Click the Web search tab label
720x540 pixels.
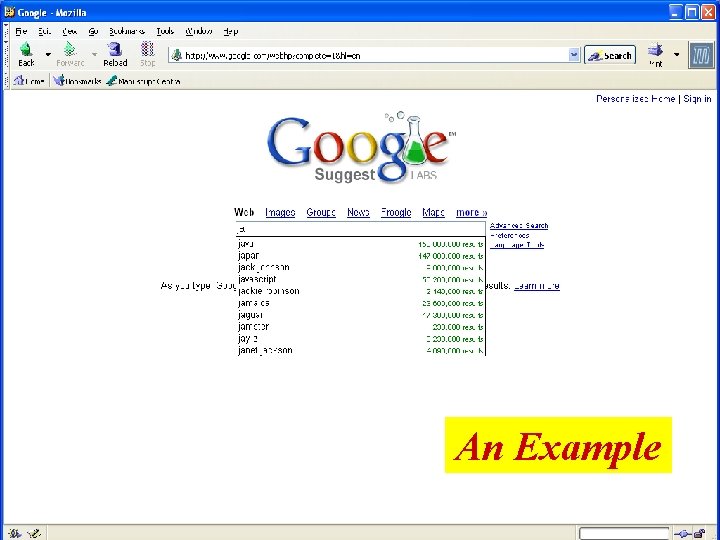244,212
